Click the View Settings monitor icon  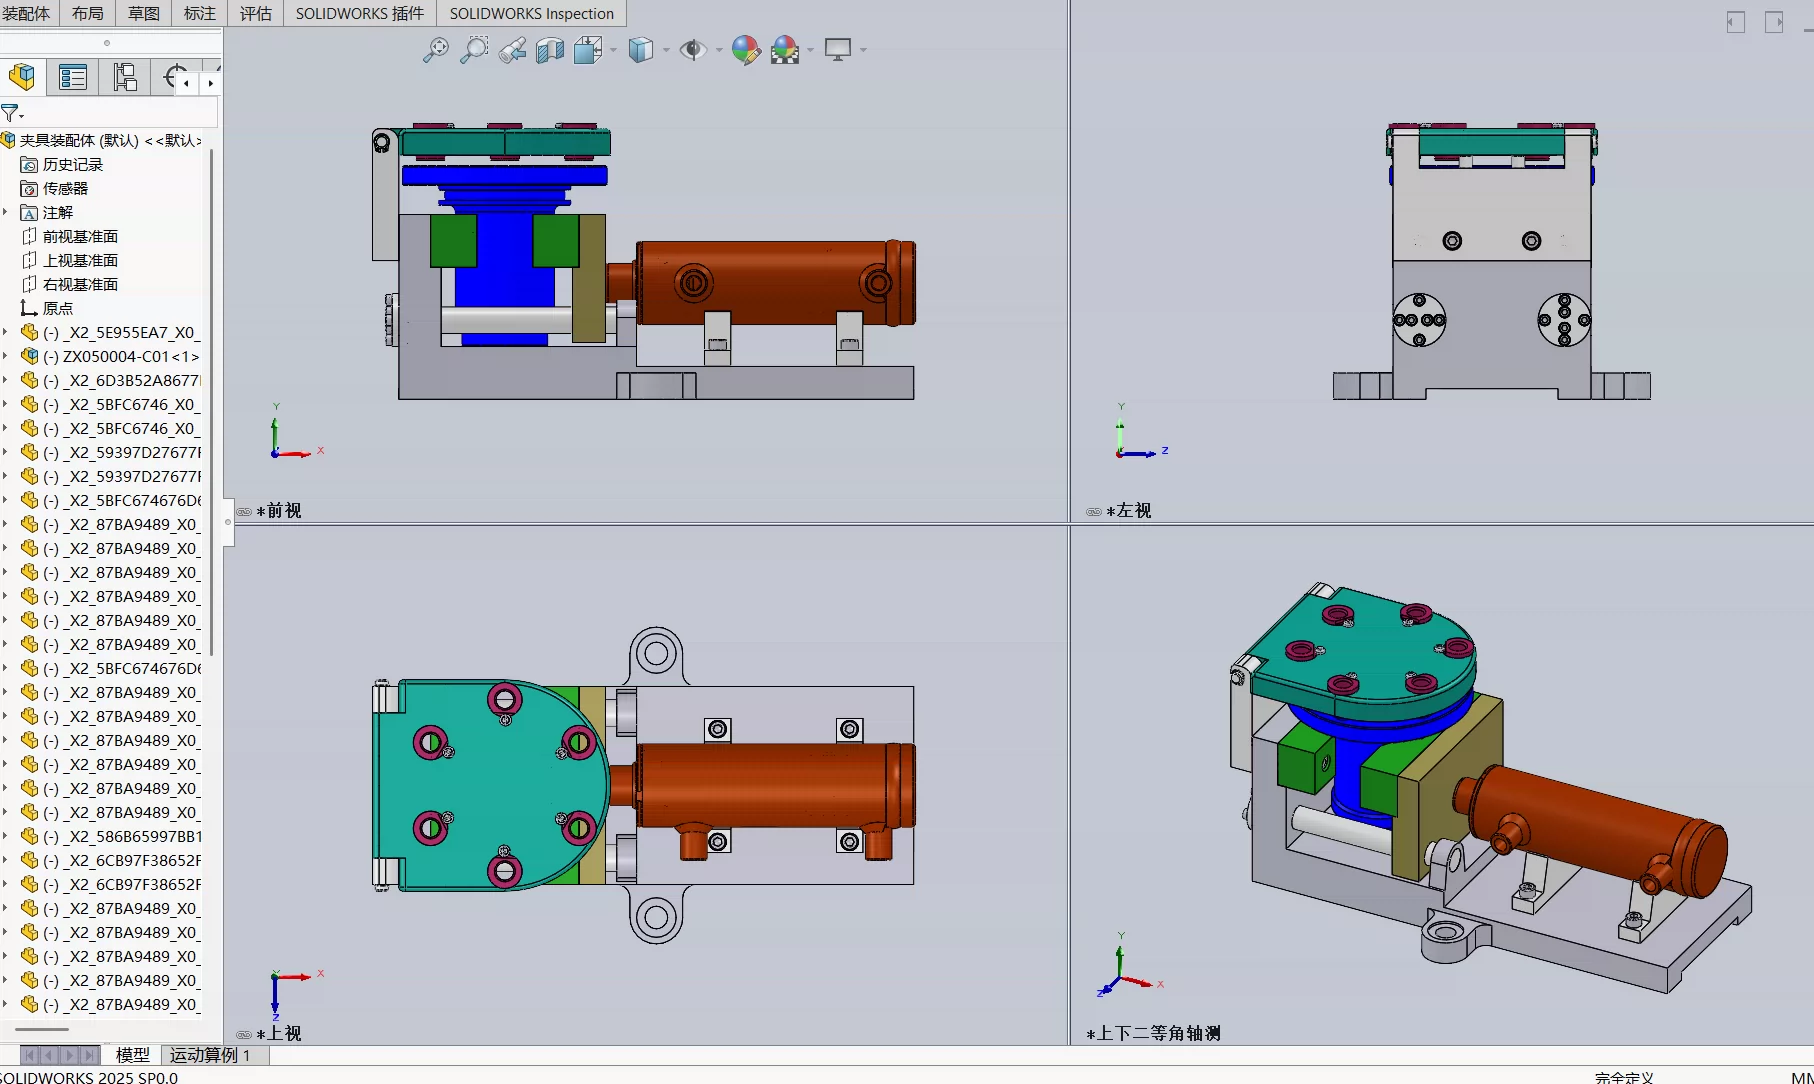(838, 49)
